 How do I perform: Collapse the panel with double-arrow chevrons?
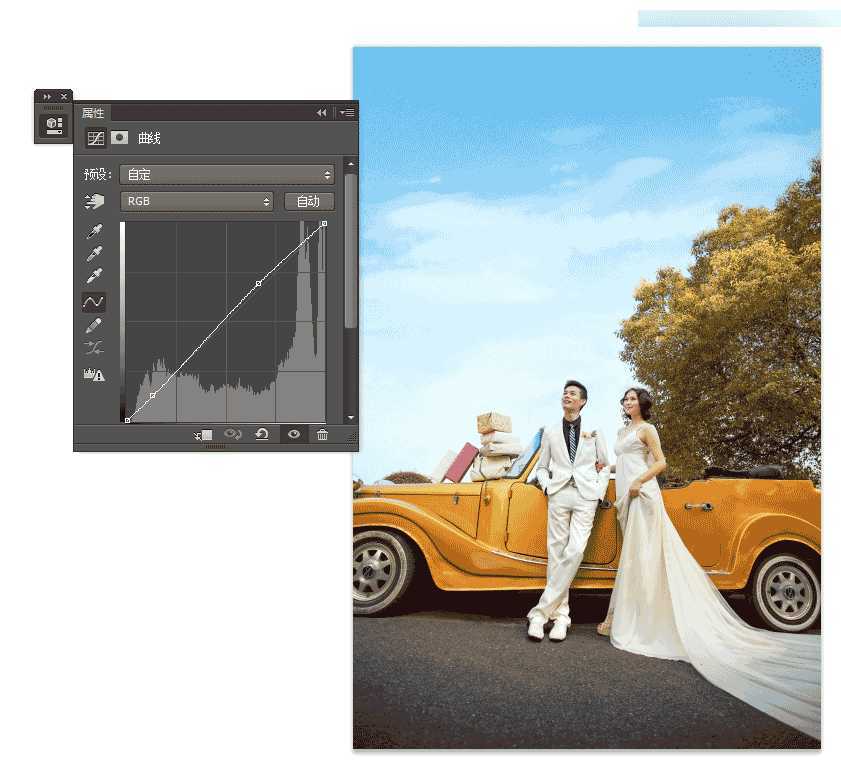click(322, 111)
